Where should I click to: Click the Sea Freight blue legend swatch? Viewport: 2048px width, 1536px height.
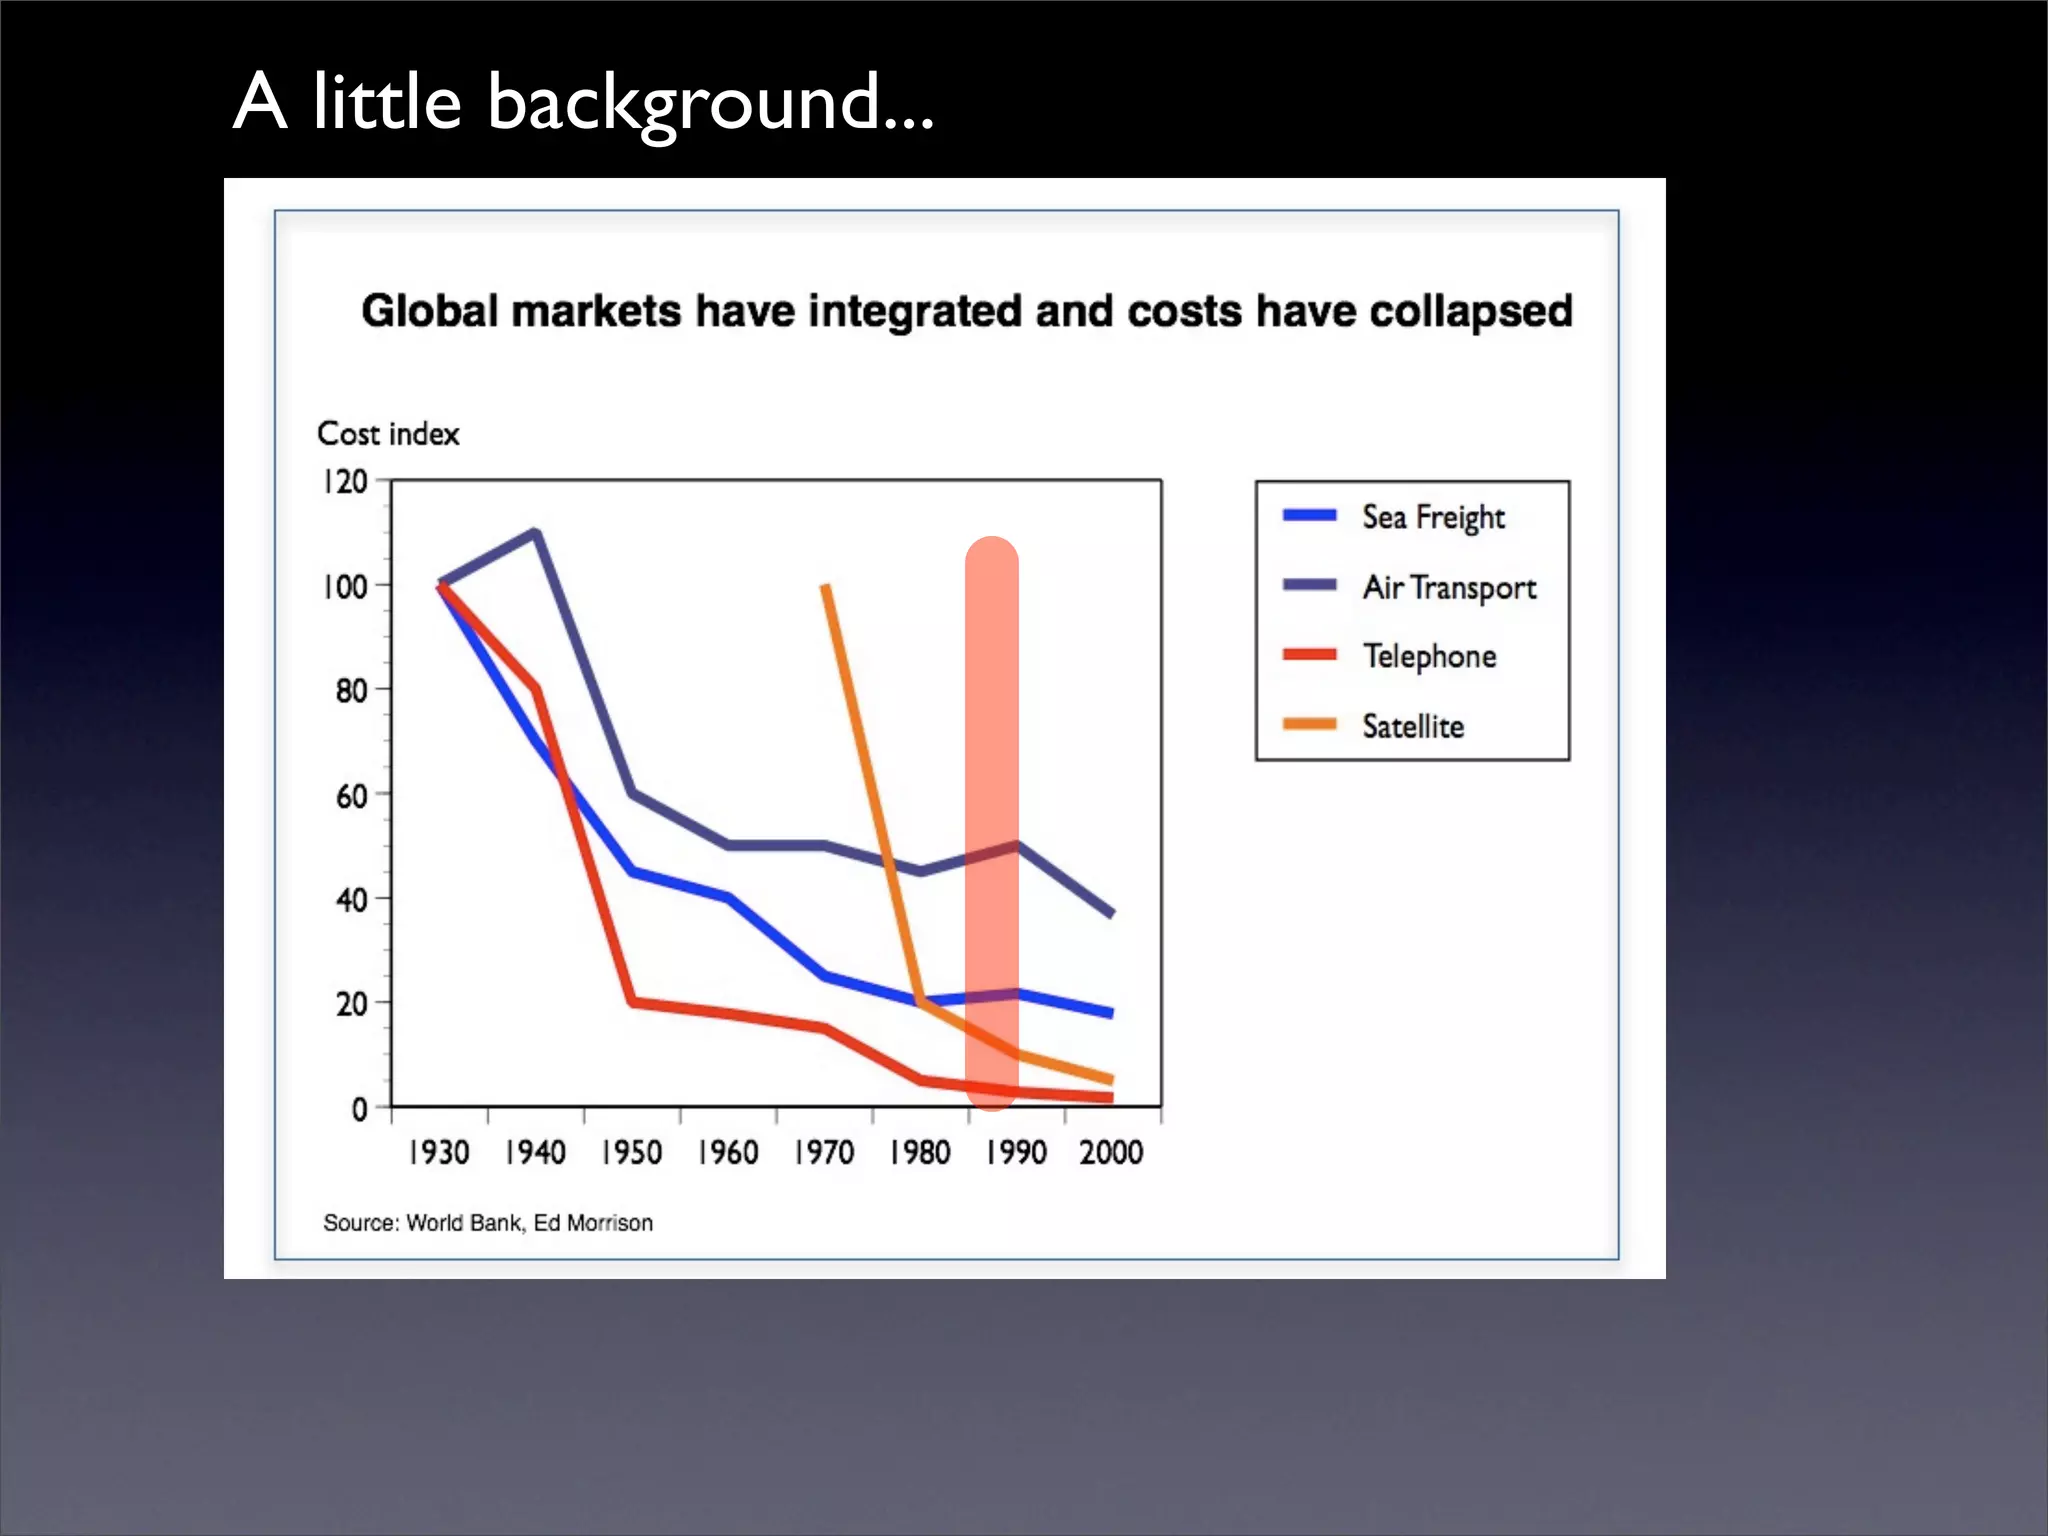pyautogui.click(x=1309, y=516)
